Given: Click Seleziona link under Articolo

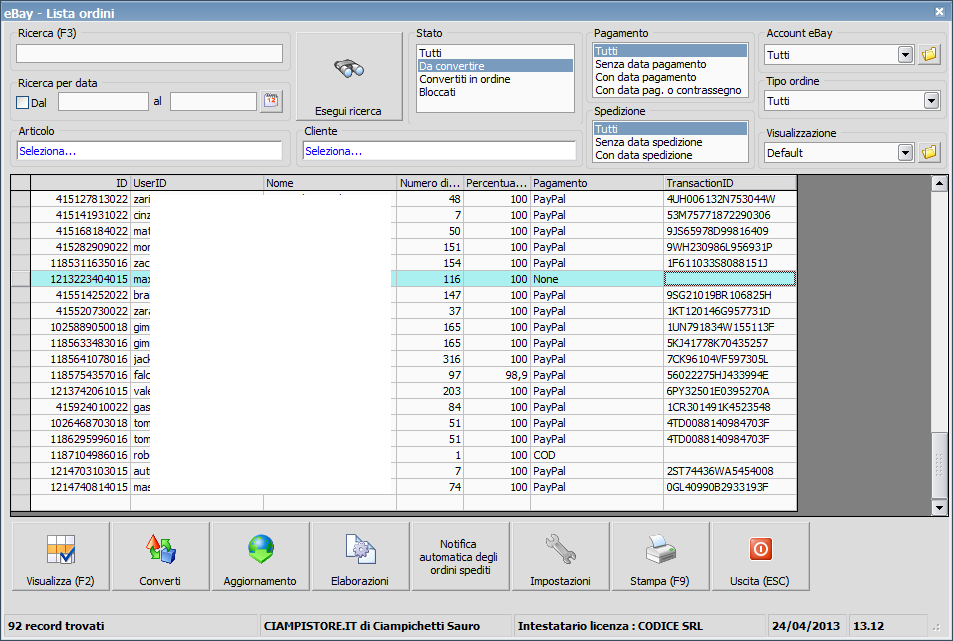Looking at the screenshot, I should click(x=47, y=151).
